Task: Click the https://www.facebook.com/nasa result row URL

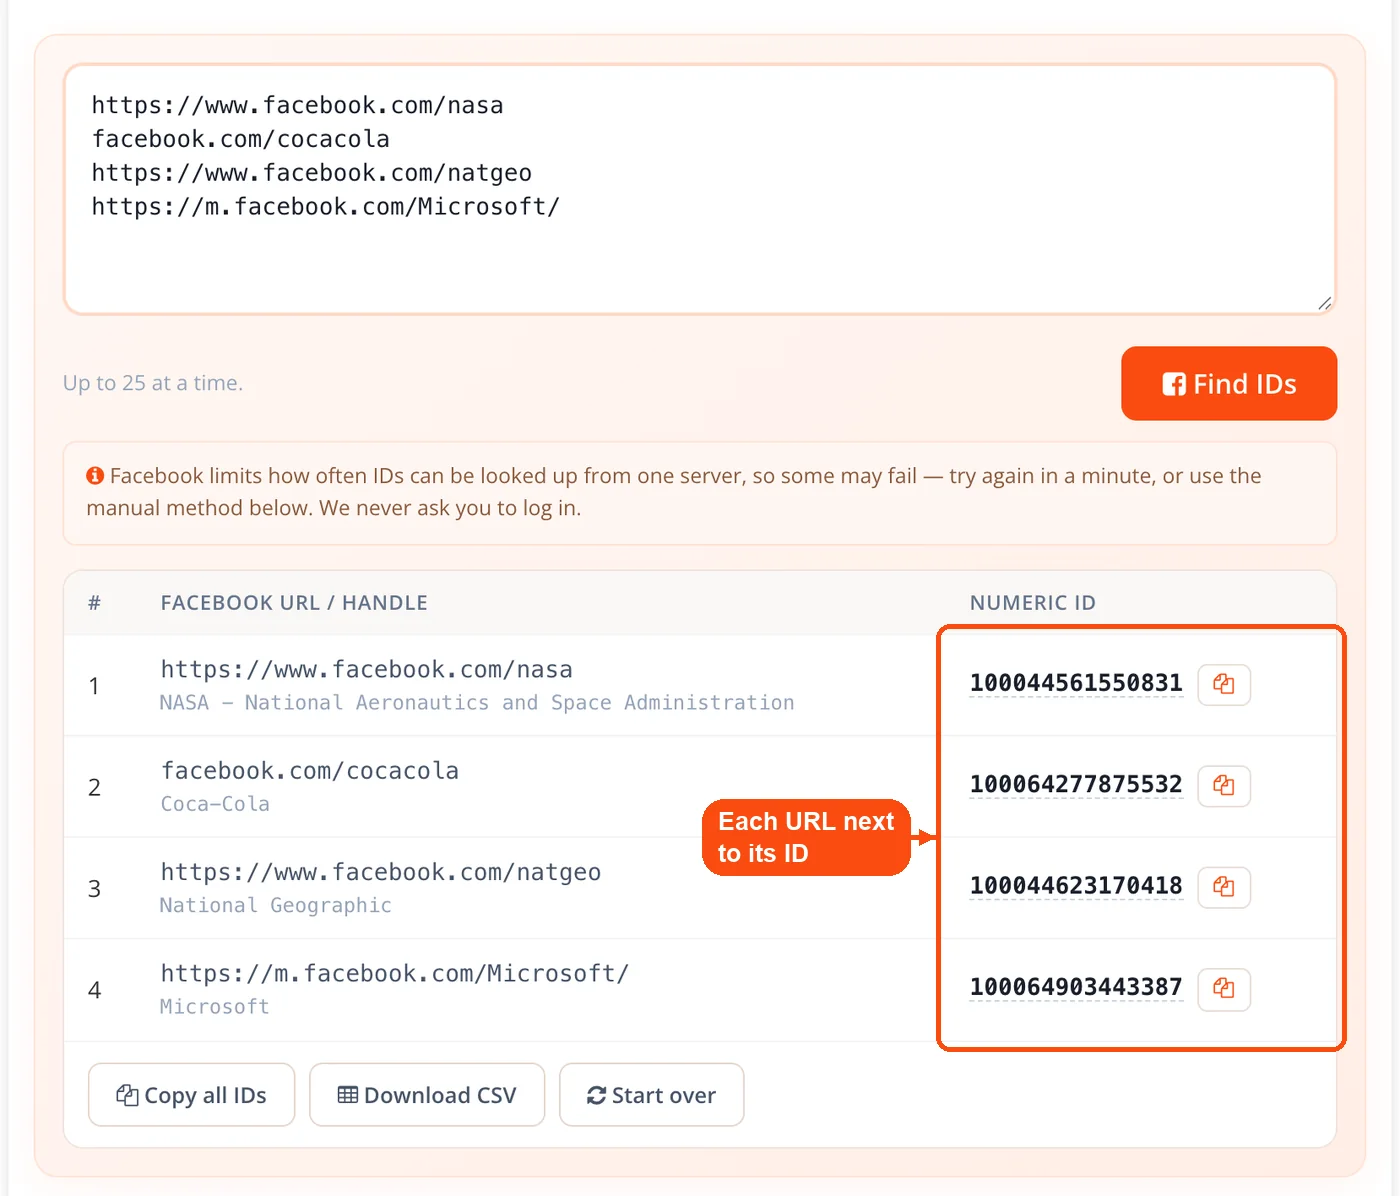Action: tap(367, 669)
